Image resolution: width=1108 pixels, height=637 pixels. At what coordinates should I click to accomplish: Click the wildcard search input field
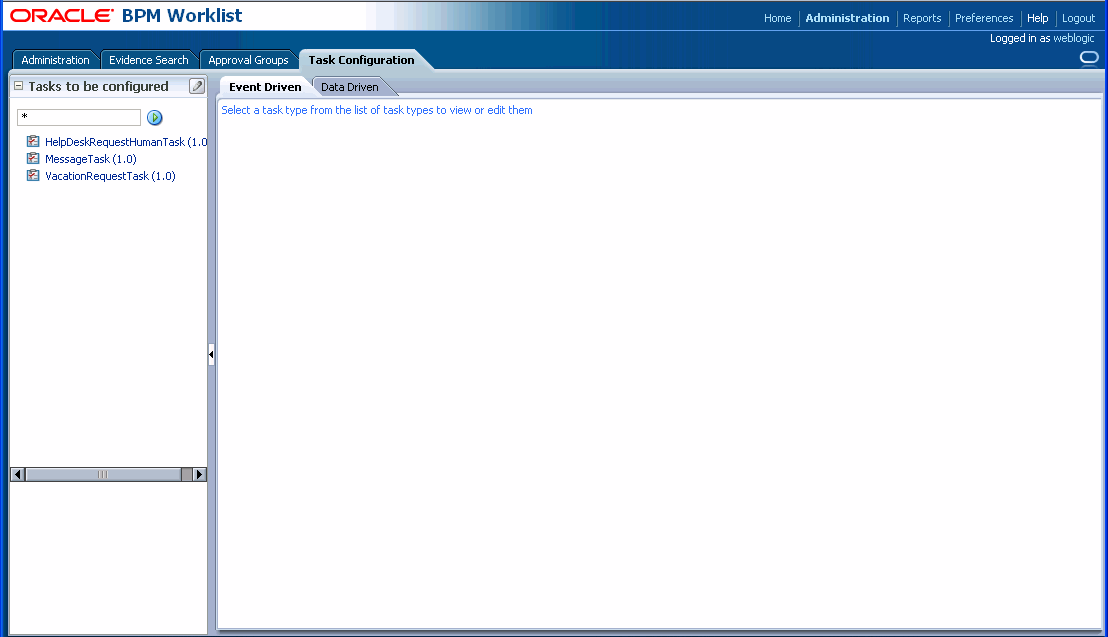(78, 117)
